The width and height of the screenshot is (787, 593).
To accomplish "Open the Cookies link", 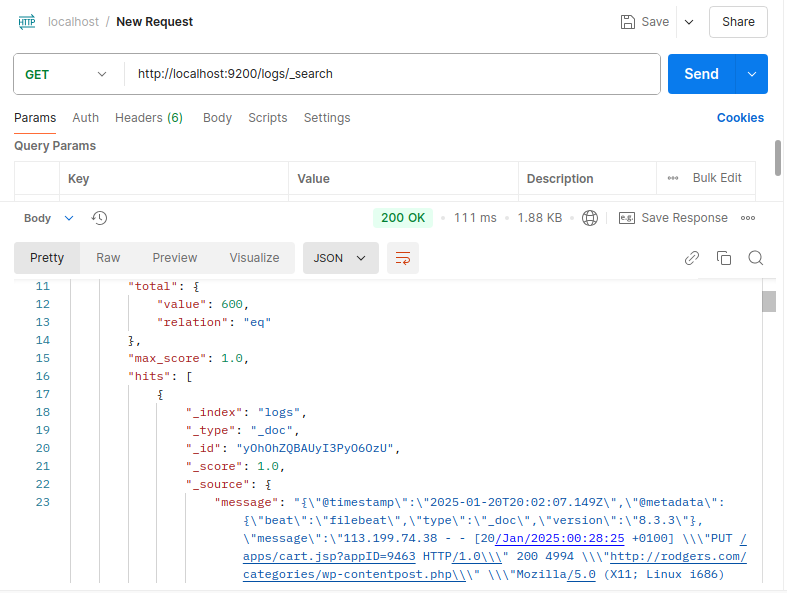I will 740,118.
